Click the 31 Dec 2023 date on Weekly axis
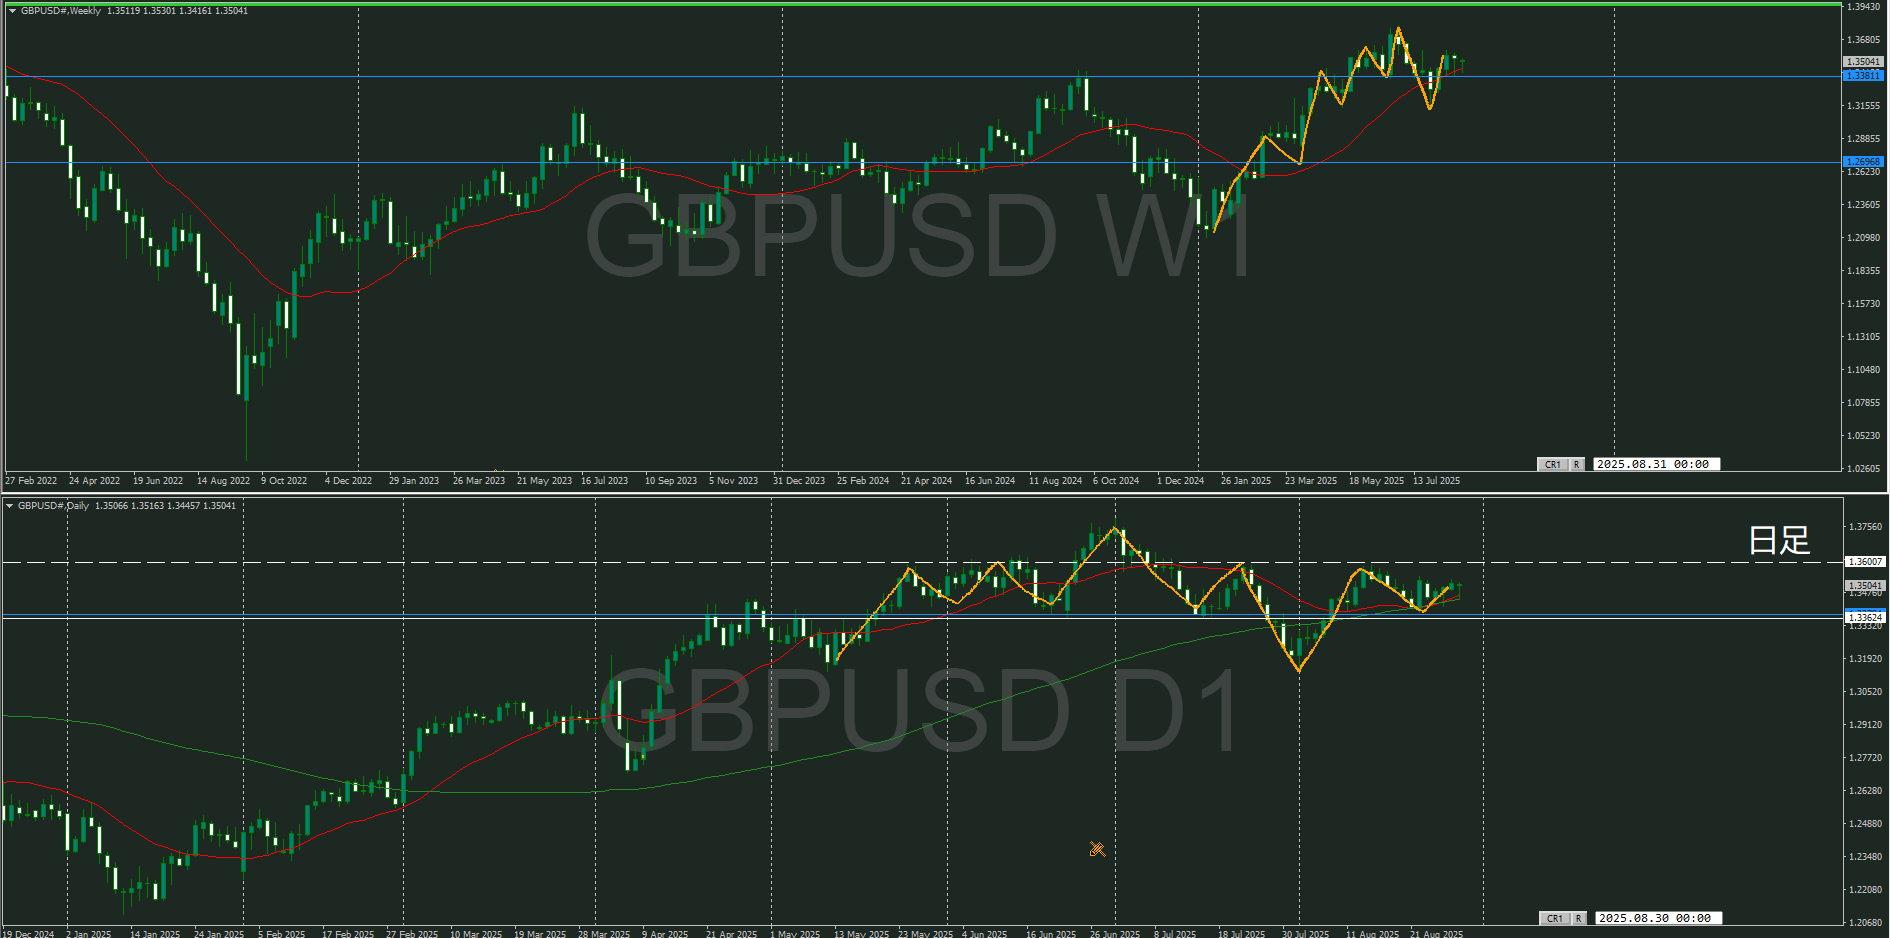Screen dimensions: 1890x938 click(x=799, y=481)
